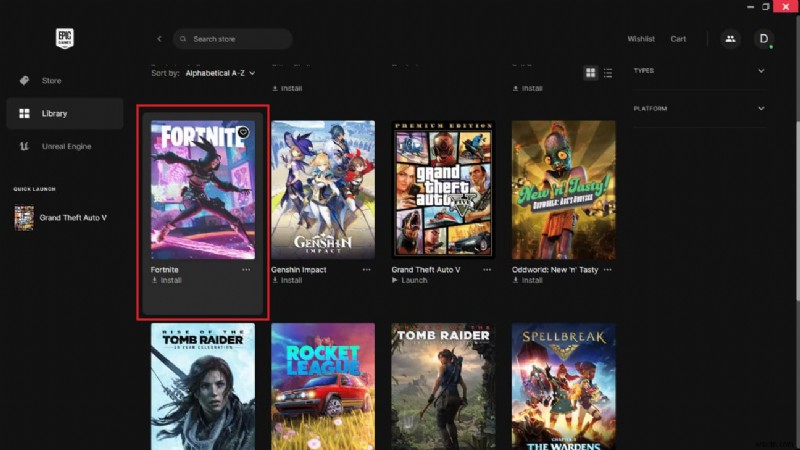Viewport: 800px width, 450px height.
Task: Restore down the launcher window
Action: click(766, 7)
